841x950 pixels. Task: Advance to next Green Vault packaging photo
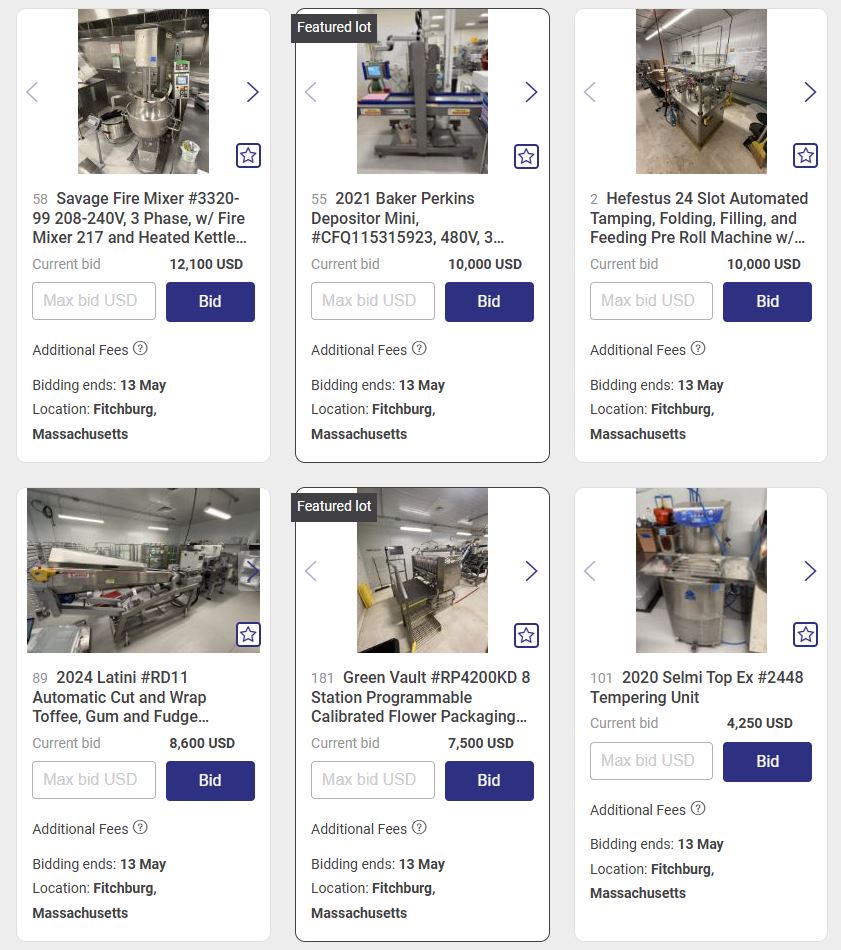pyautogui.click(x=531, y=571)
